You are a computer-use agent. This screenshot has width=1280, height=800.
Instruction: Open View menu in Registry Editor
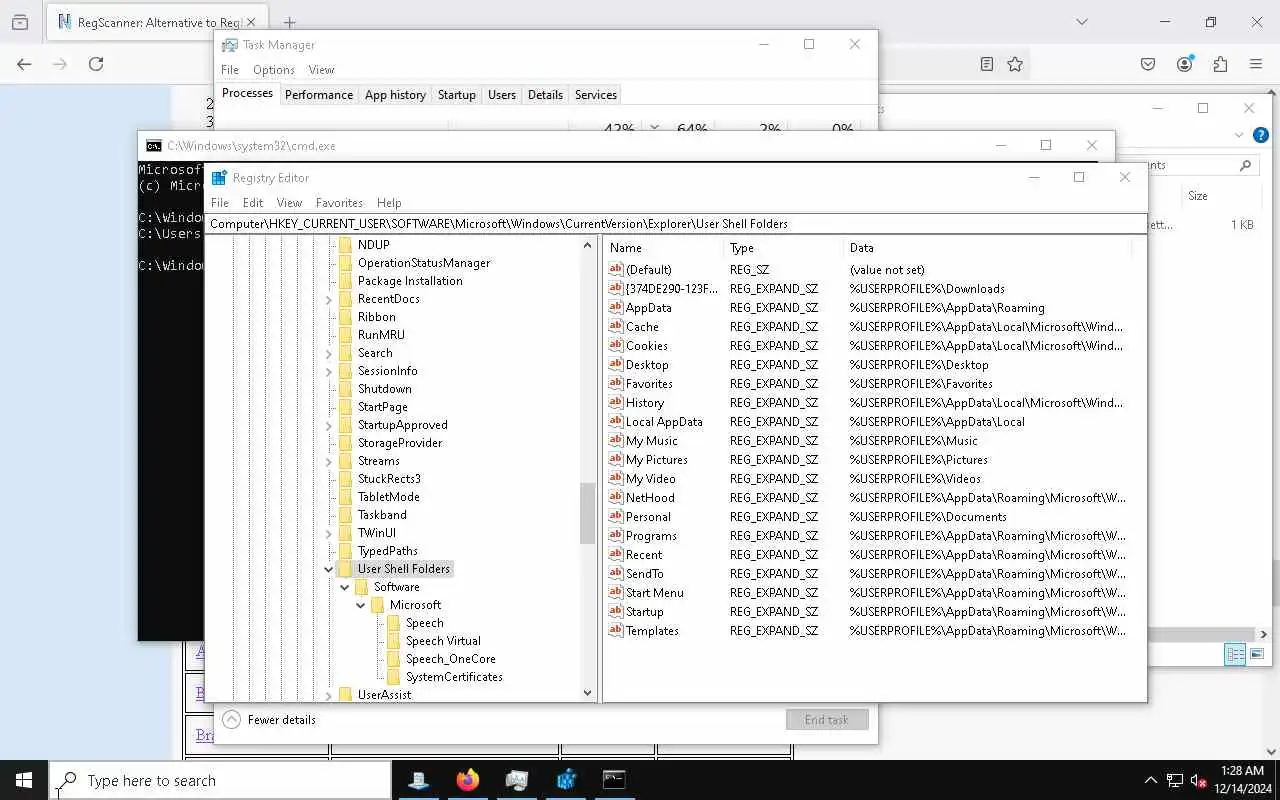[289, 202]
